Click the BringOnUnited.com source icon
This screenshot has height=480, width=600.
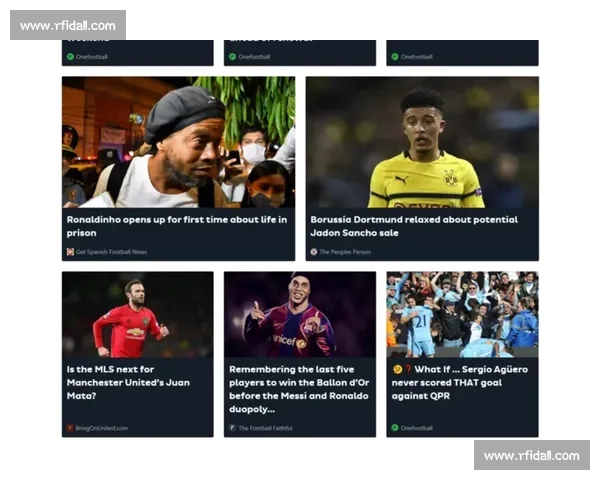click(x=70, y=428)
